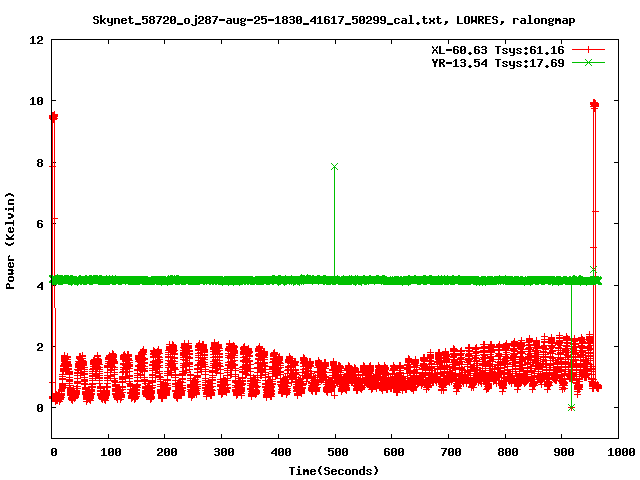This screenshot has height=480, width=640.
Task: Click the green spike peak near 500 seconds
Action: tap(334, 167)
